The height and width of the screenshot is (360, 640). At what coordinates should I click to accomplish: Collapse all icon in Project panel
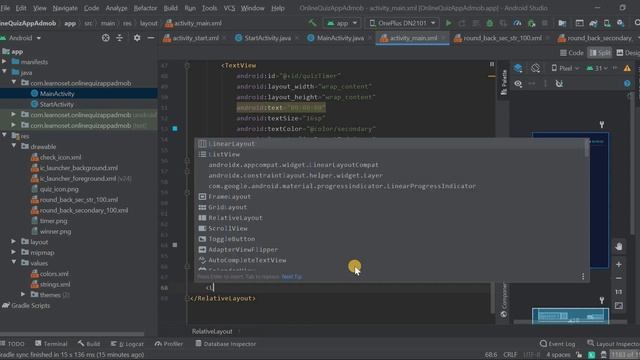[x=120, y=38]
